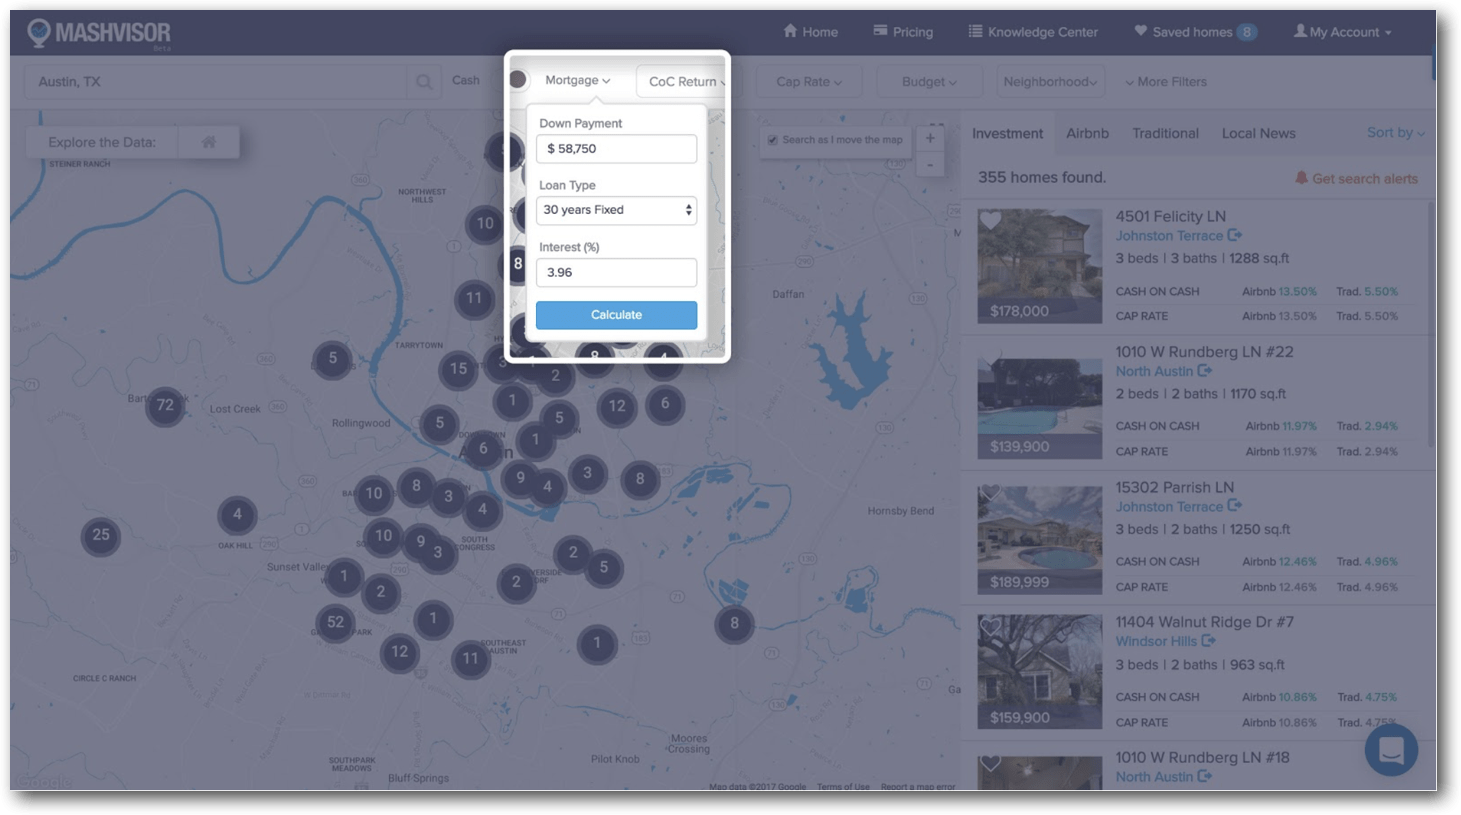Open the Loan Type select box
This screenshot has width=1461, height=815.
616,210
